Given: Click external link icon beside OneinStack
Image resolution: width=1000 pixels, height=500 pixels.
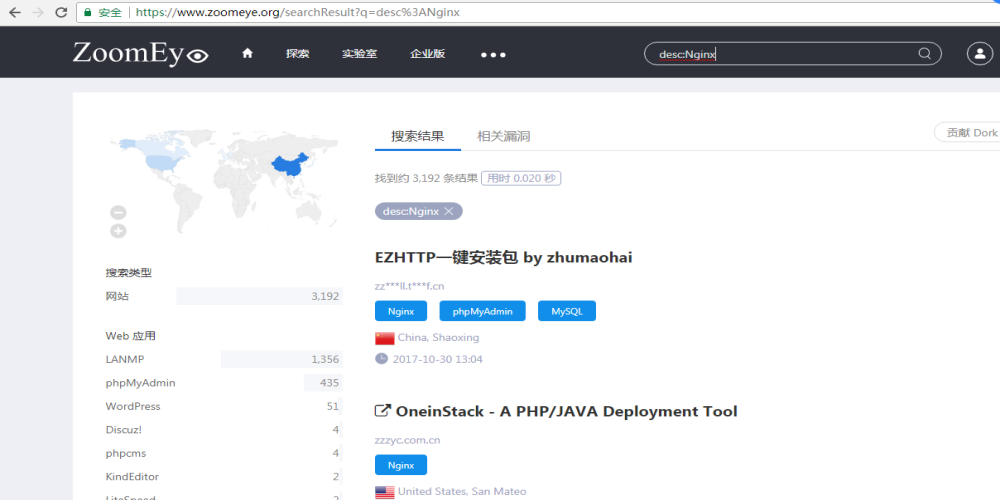Looking at the screenshot, I should [x=382, y=411].
